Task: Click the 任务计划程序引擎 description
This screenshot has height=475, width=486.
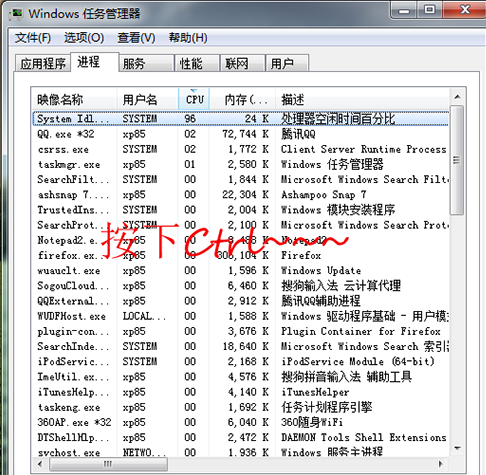Action: (x=327, y=407)
